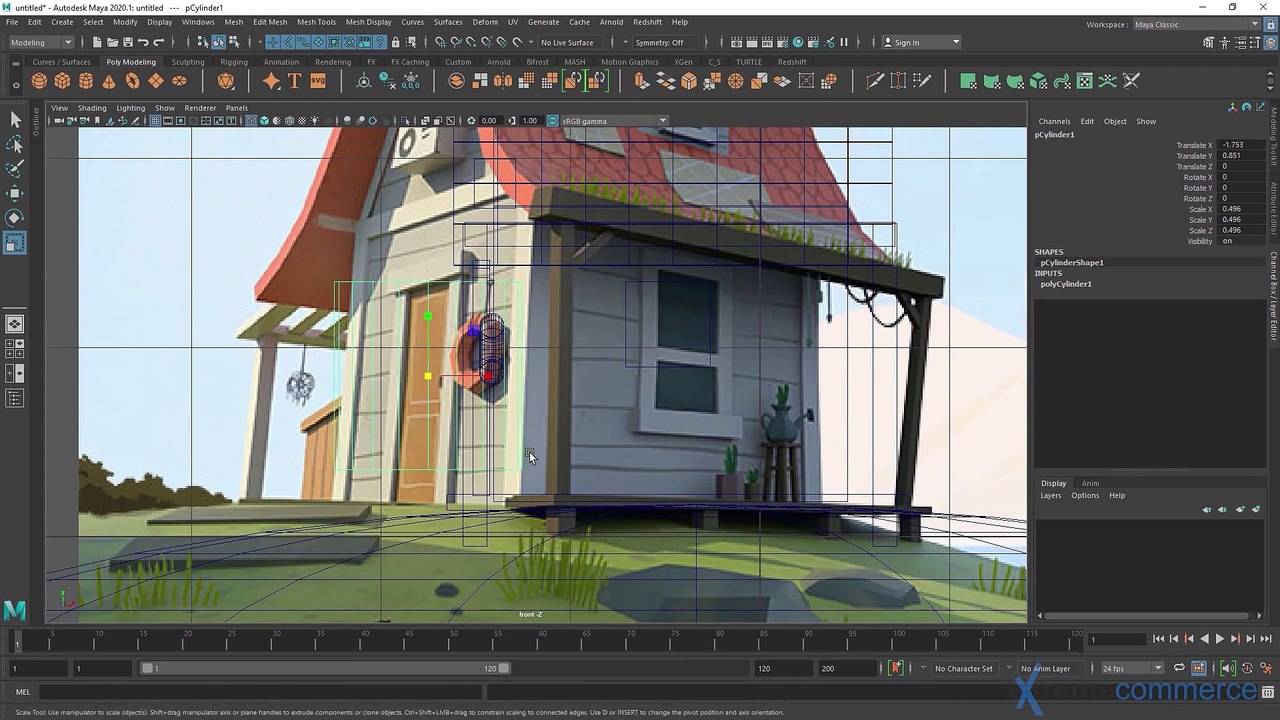
Task: Create a Polygon Cube from shelf
Action: click(62, 81)
